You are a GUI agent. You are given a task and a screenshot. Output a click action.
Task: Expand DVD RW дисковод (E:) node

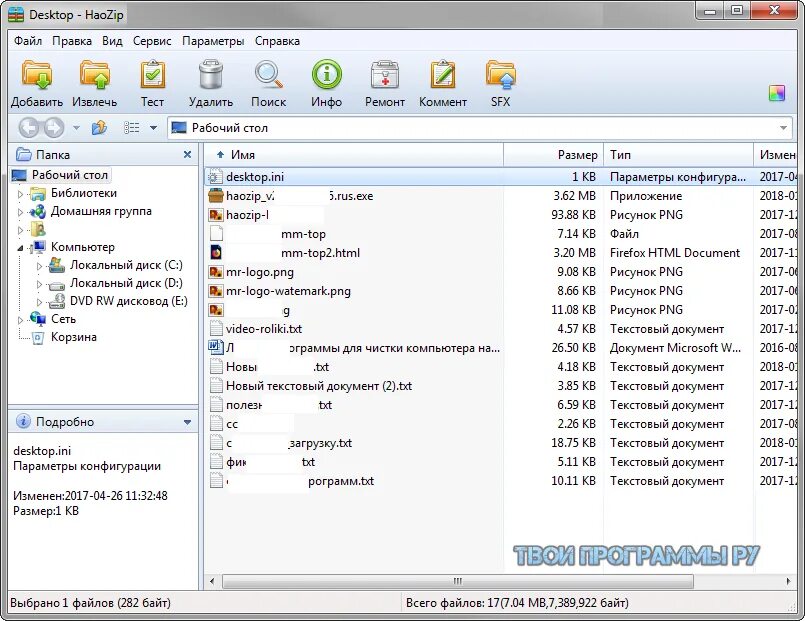(39, 302)
